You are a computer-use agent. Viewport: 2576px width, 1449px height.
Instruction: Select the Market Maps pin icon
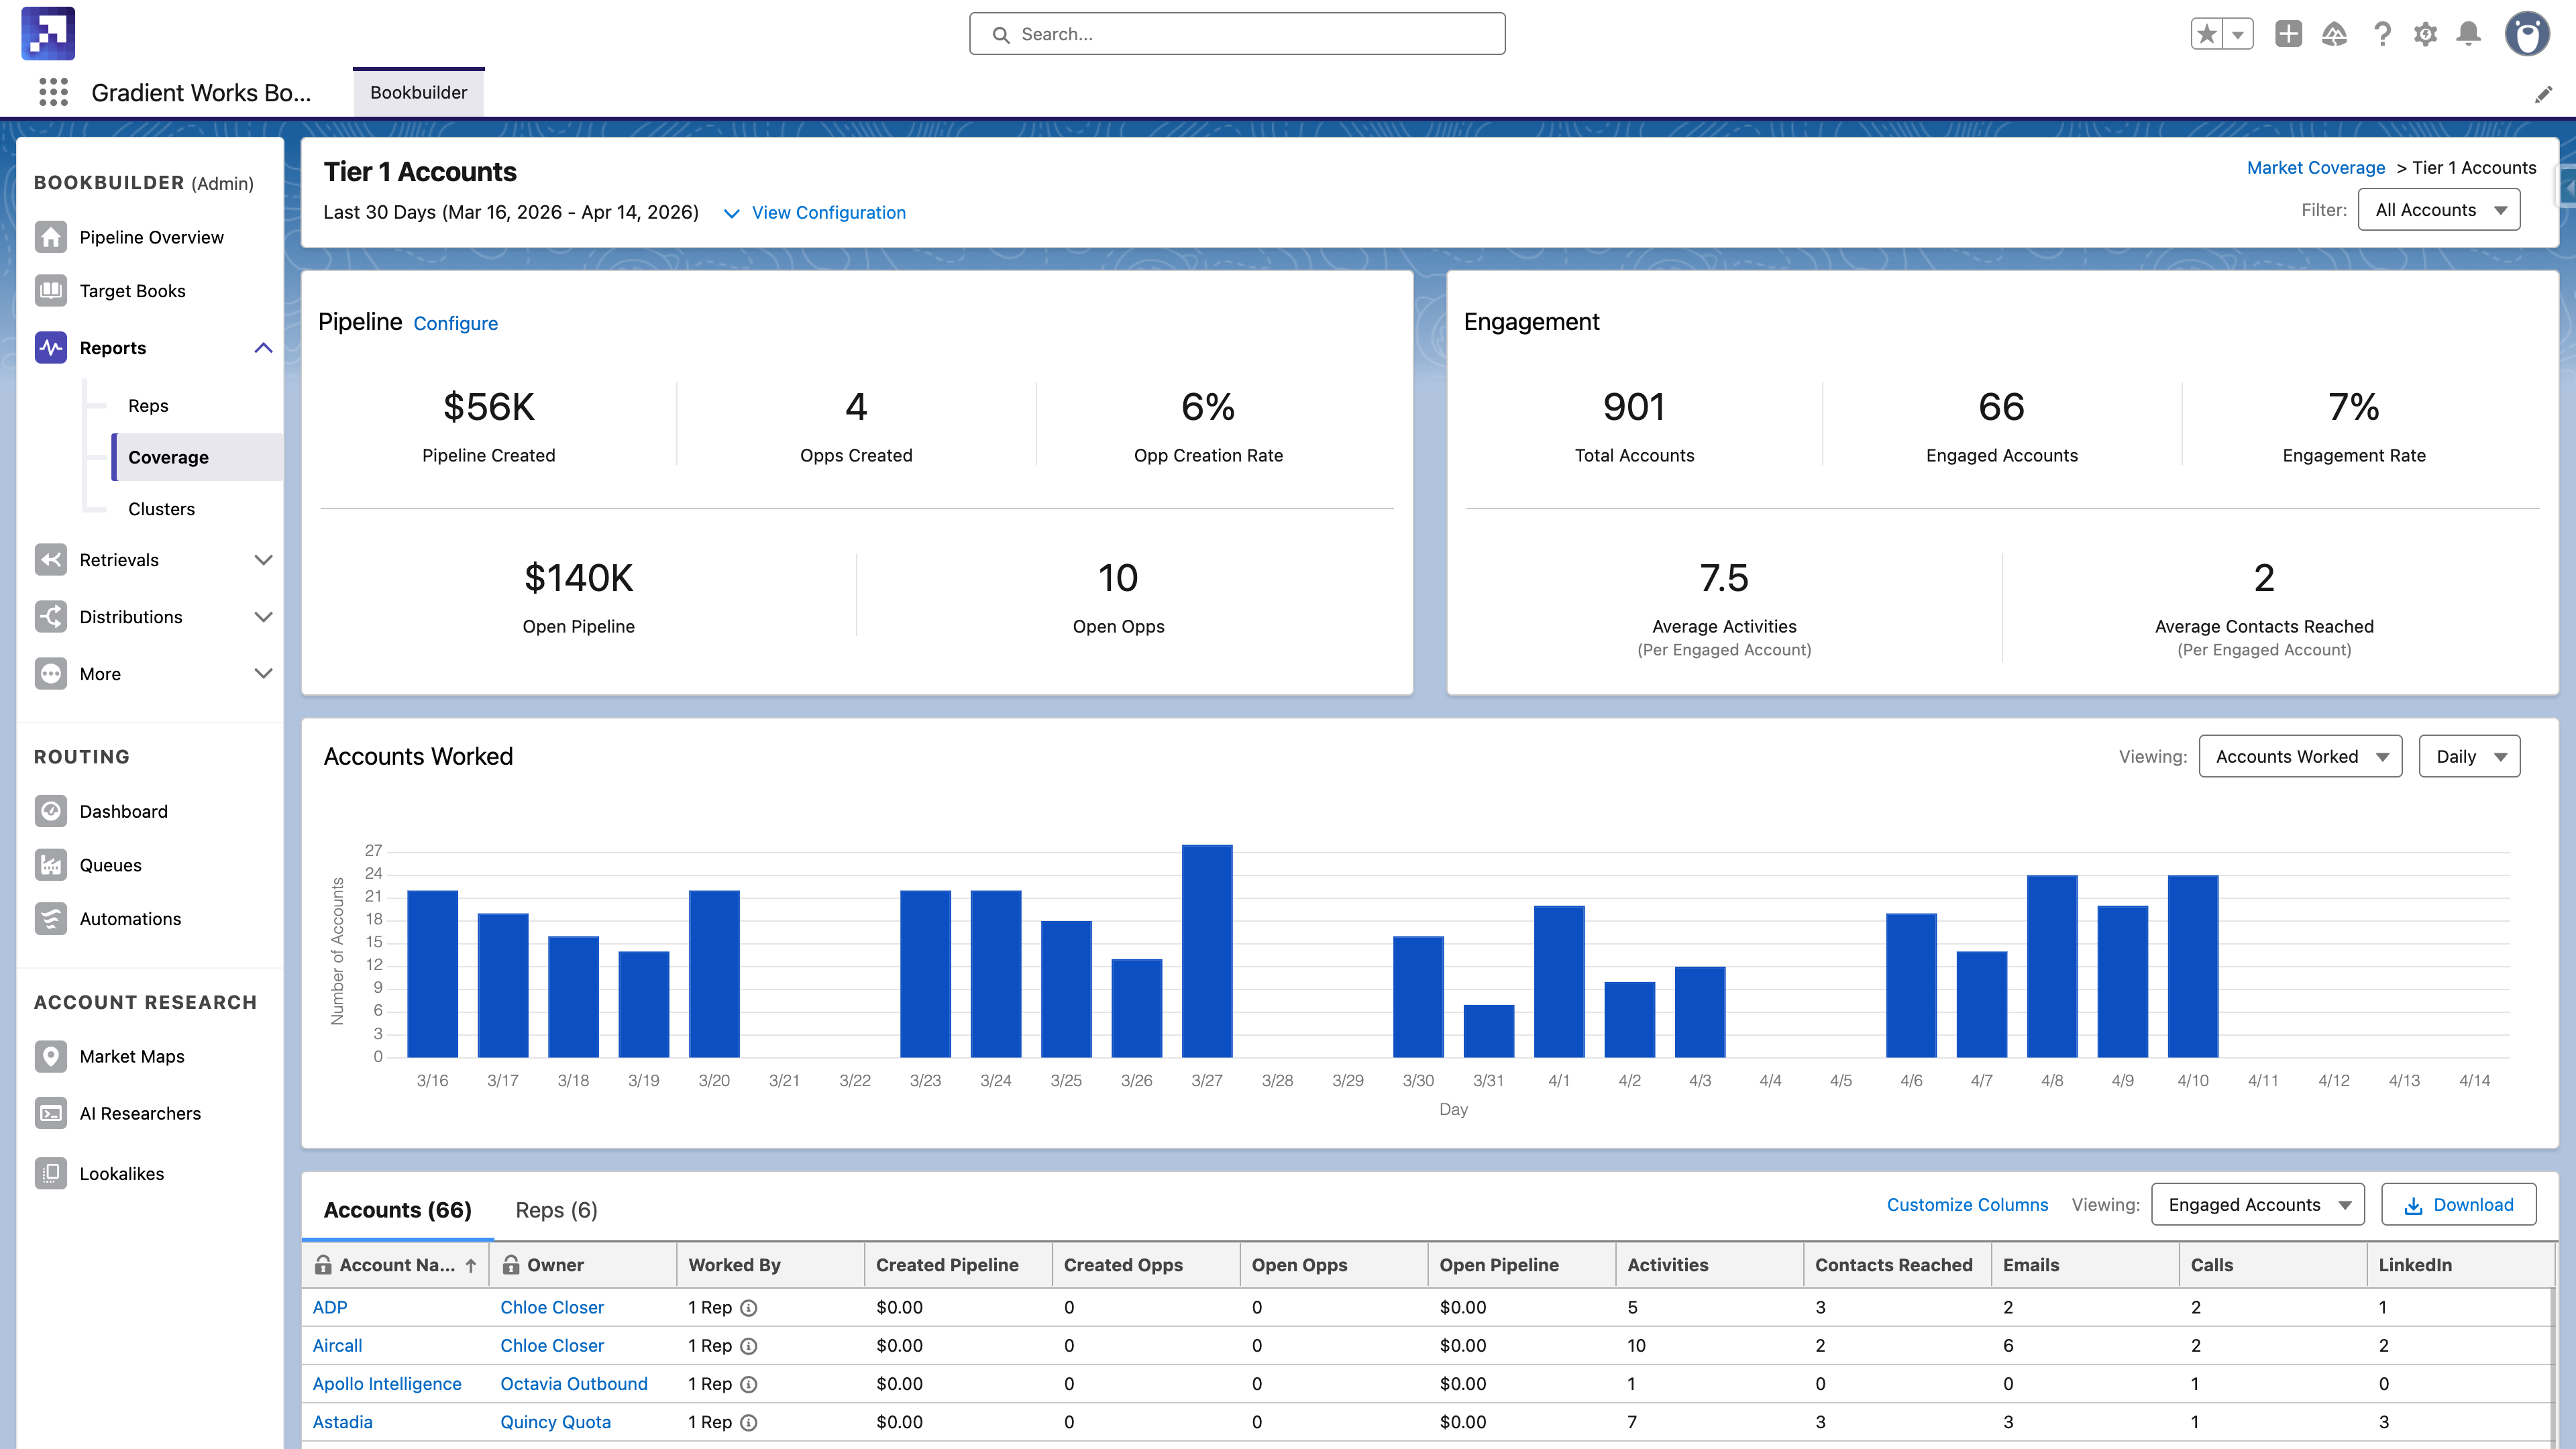click(50, 1056)
